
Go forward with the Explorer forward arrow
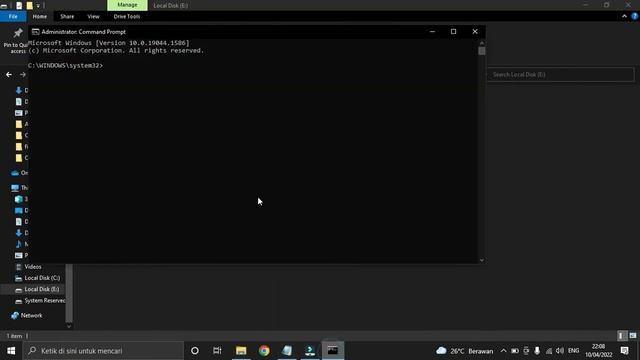(x=23, y=75)
